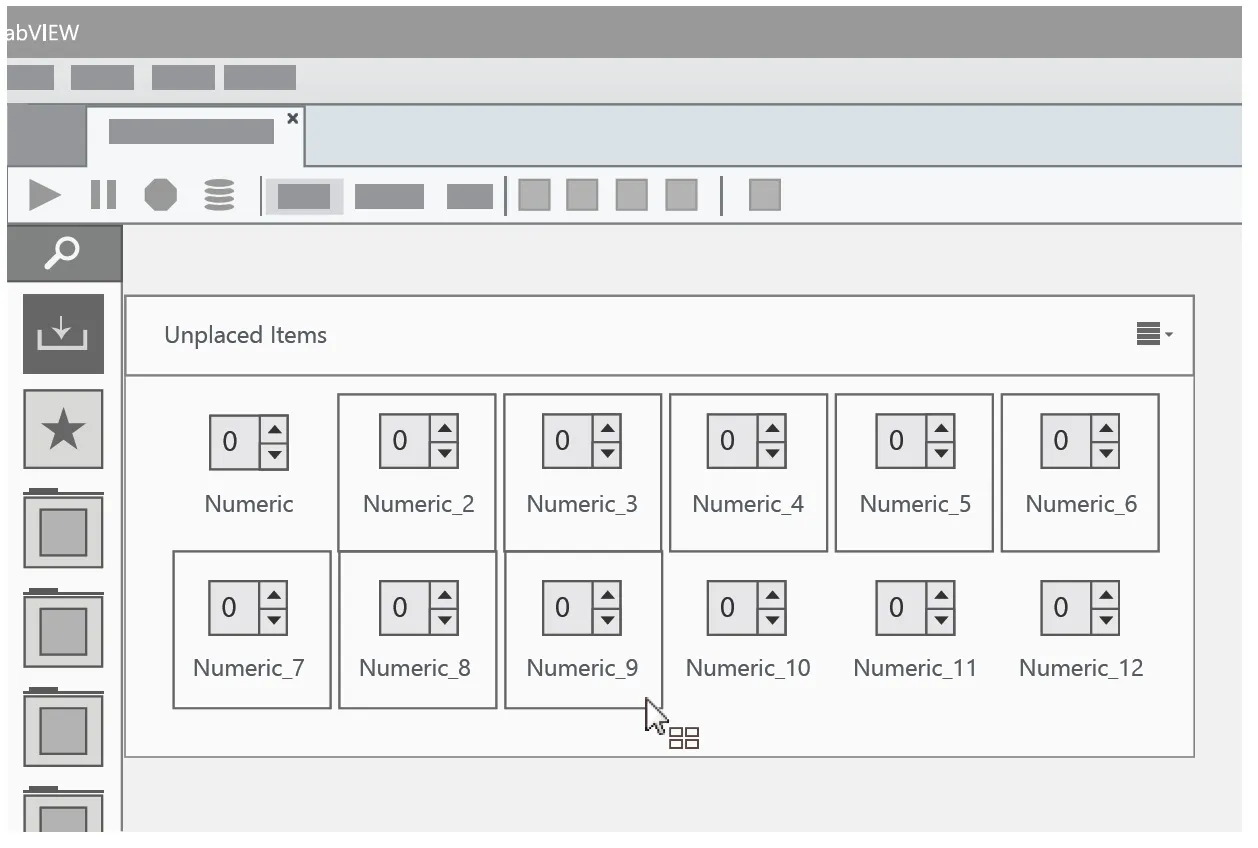Open the search palette in the left sidebar
Image resolution: width=1258 pixels, height=848 pixels.
63,252
